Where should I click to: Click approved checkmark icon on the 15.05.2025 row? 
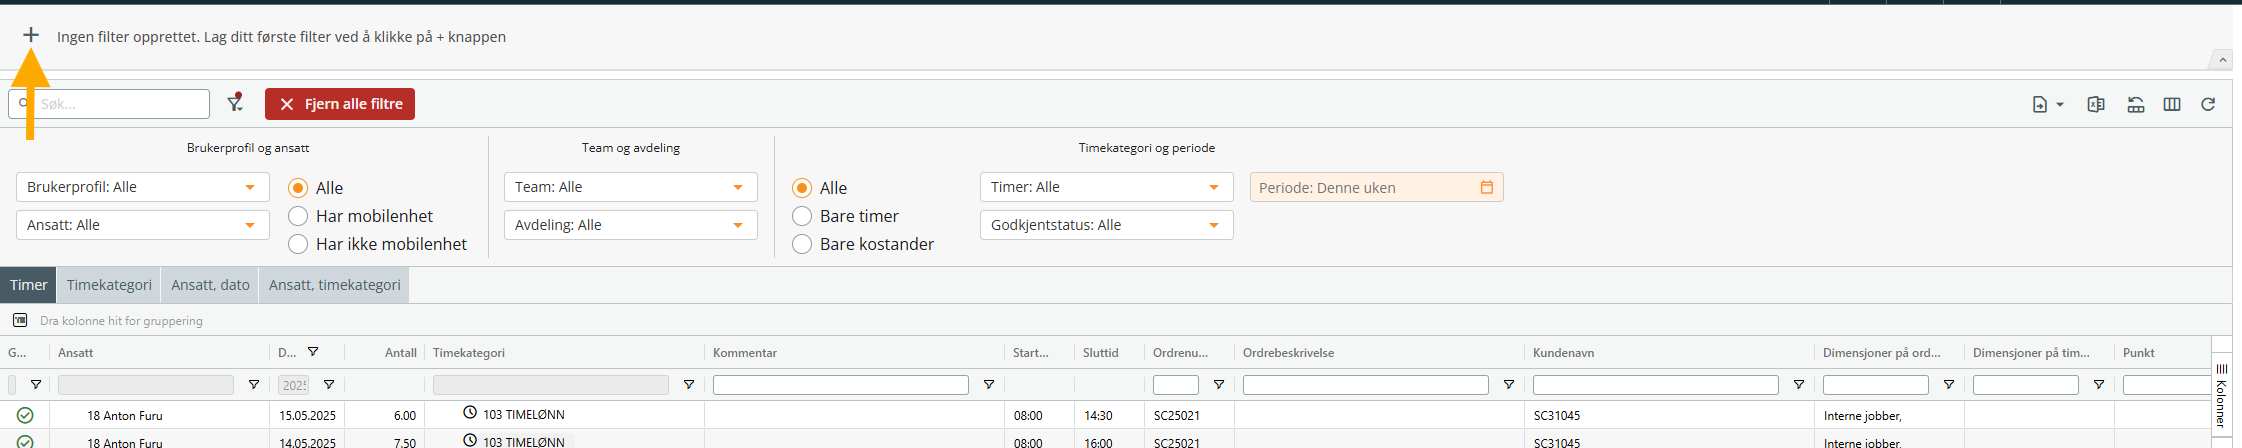tap(25, 415)
